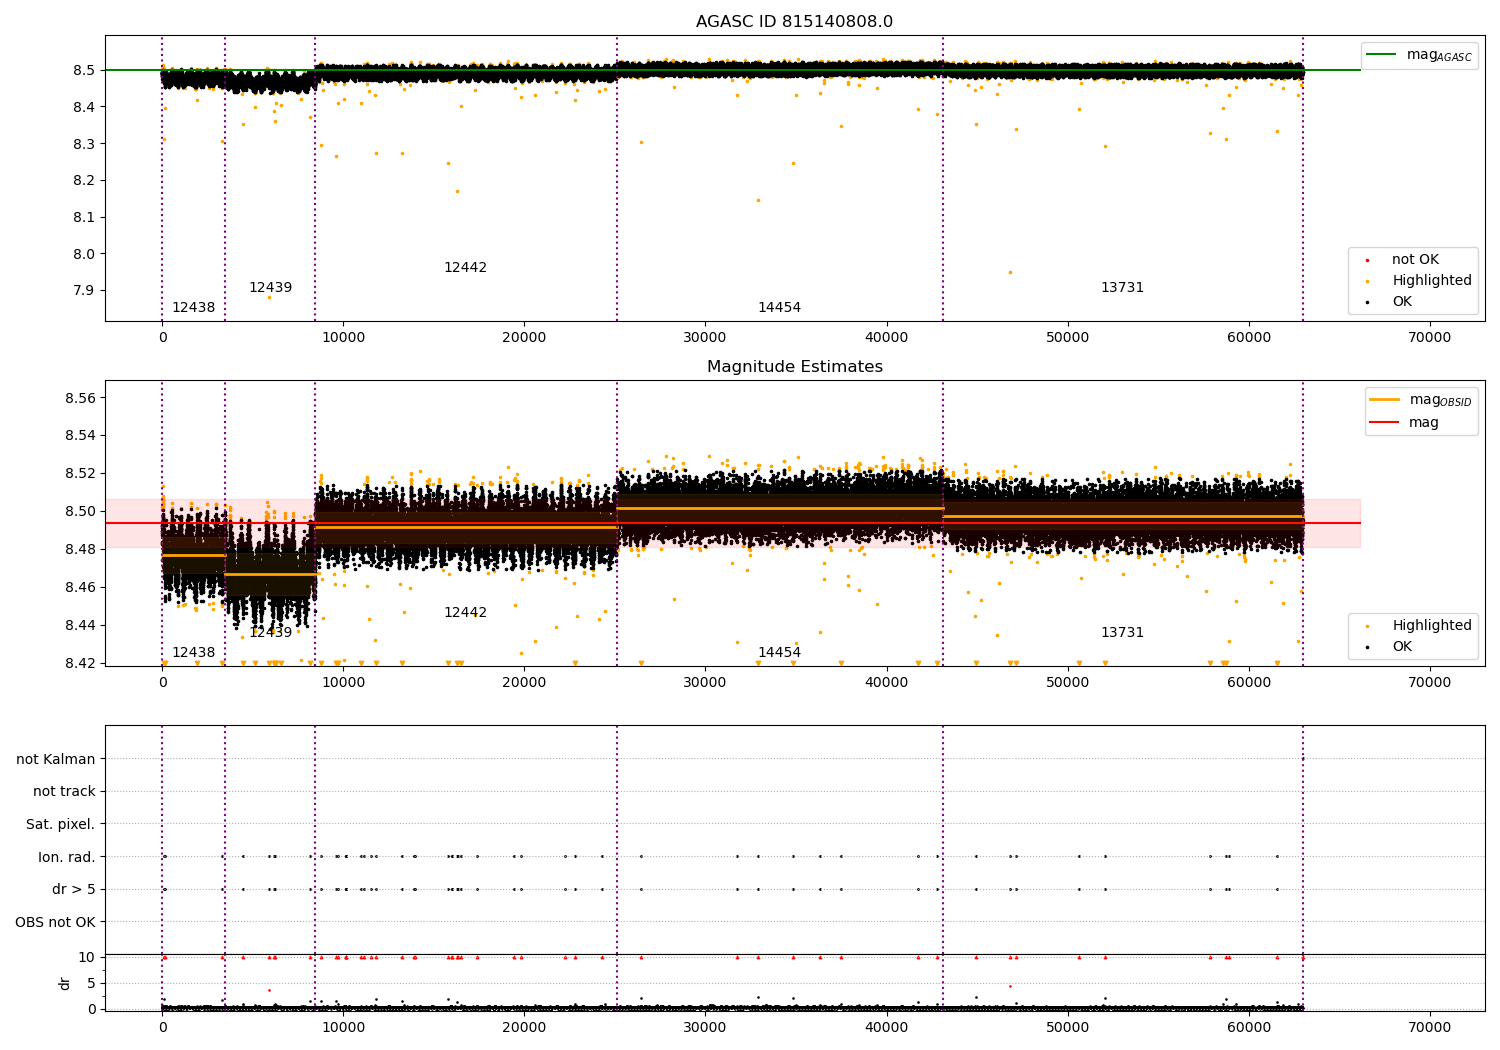Click the y-axis tick 8.0
This screenshot has width=1500, height=1050.
(85, 254)
